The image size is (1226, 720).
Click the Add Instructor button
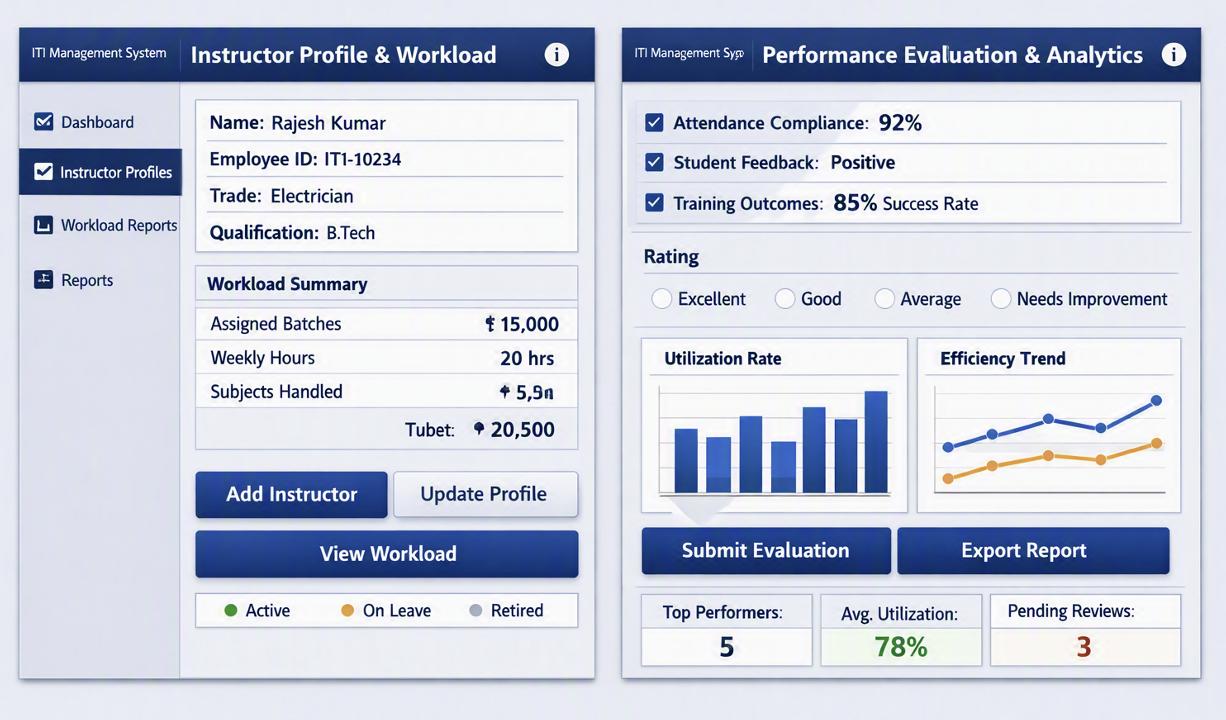pyautogui.click(x=291, y=494)
